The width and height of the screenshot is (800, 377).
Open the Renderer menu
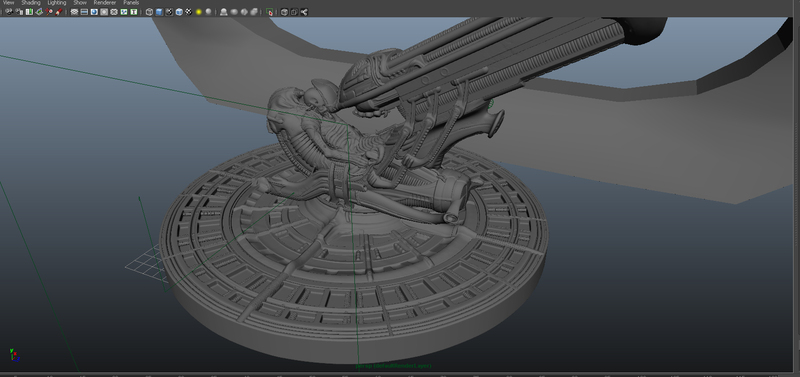105,3
